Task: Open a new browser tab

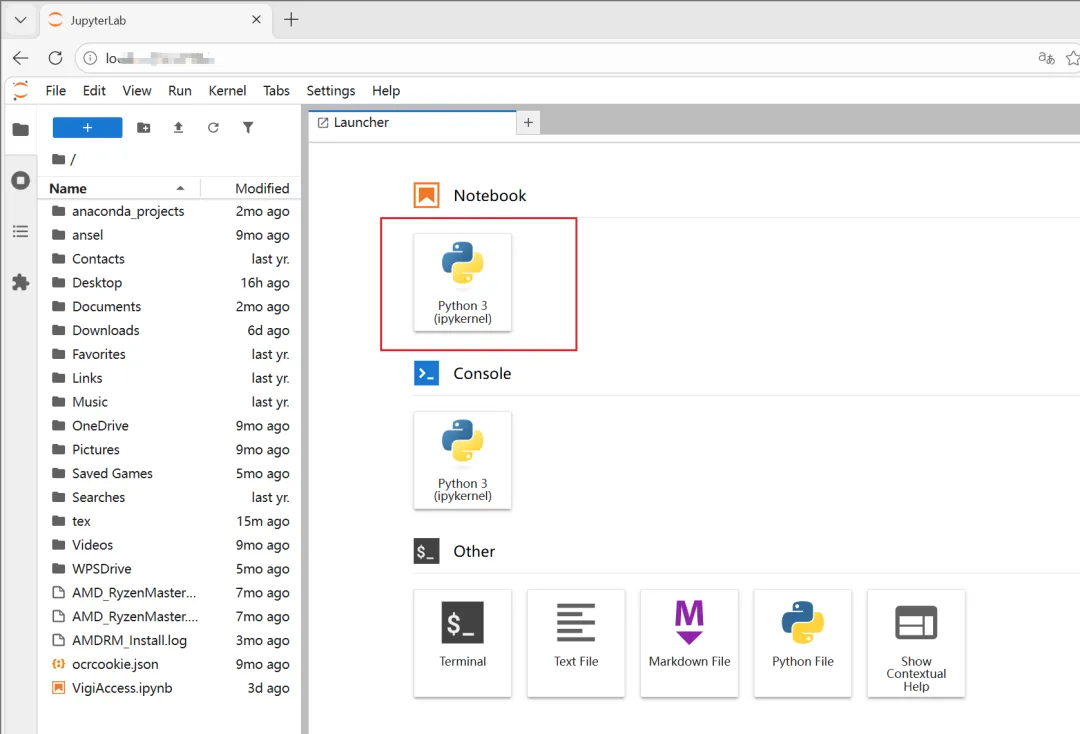Action: coord(291,19)
